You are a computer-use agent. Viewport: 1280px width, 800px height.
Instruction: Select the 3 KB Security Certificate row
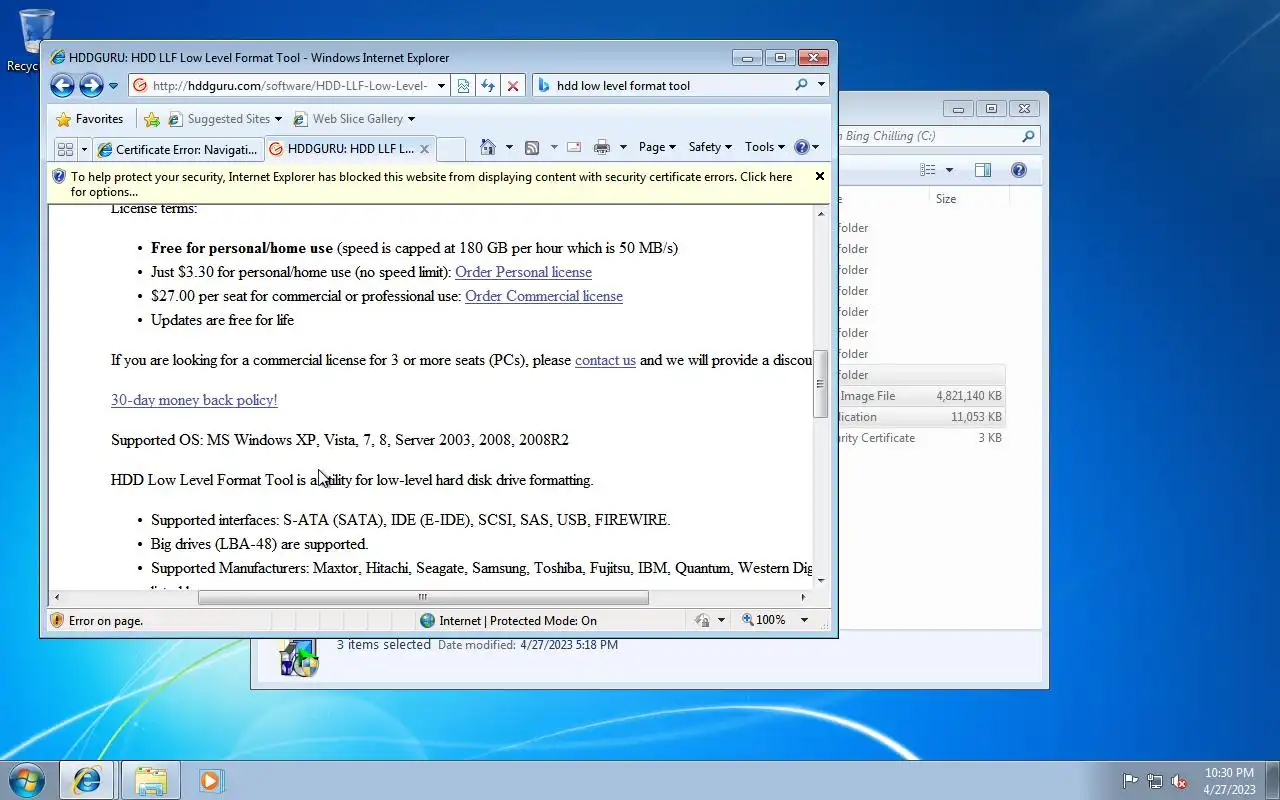(921, 438)
